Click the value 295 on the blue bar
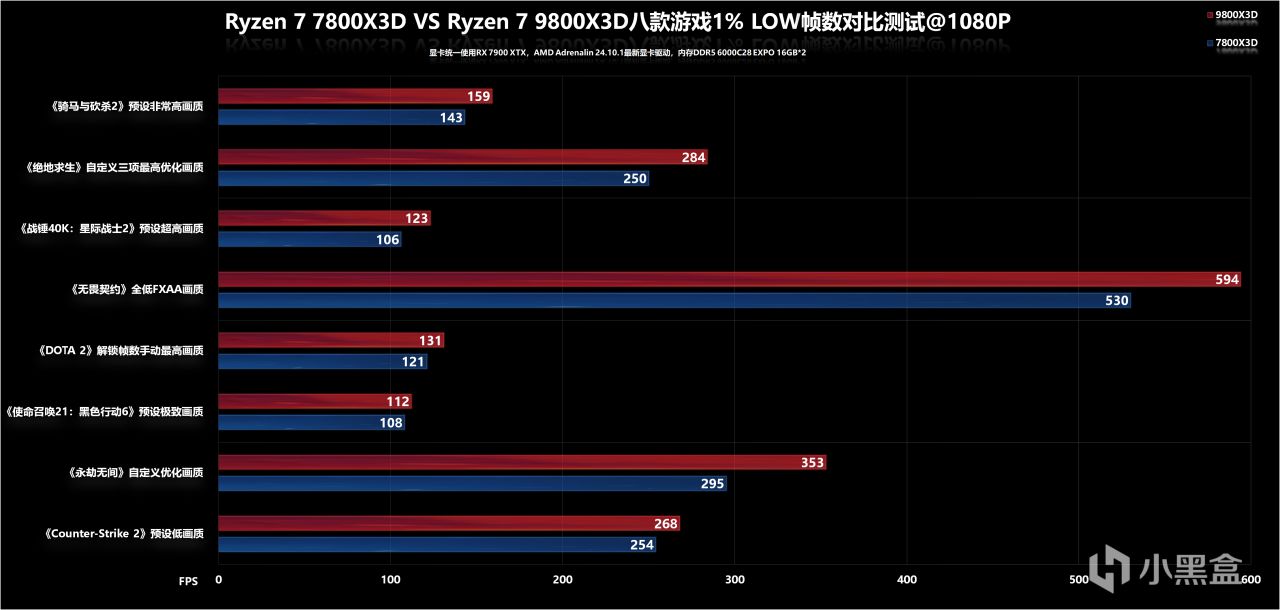This screenshot has width=1280, height=610. pos(713,484)
